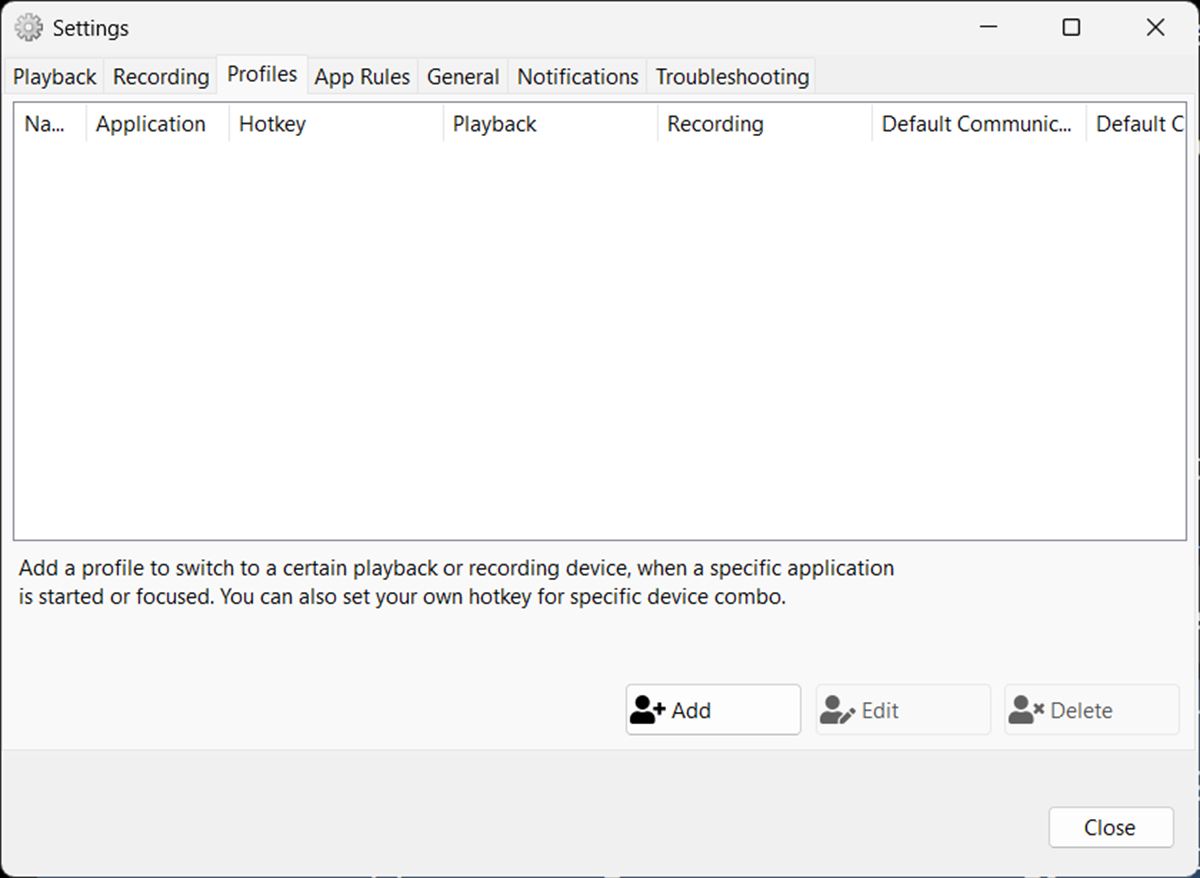This screenshot has width=1200, height=878.
Task: Click the Playback column header in list
Action: tap(550, 124)
